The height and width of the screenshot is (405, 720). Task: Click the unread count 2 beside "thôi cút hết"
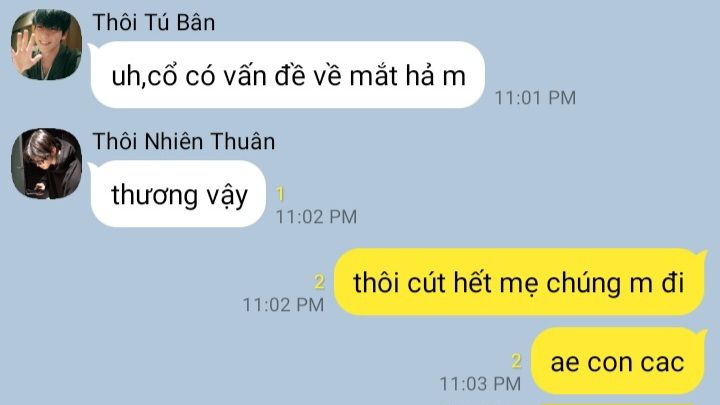click(x=320, y=281)
